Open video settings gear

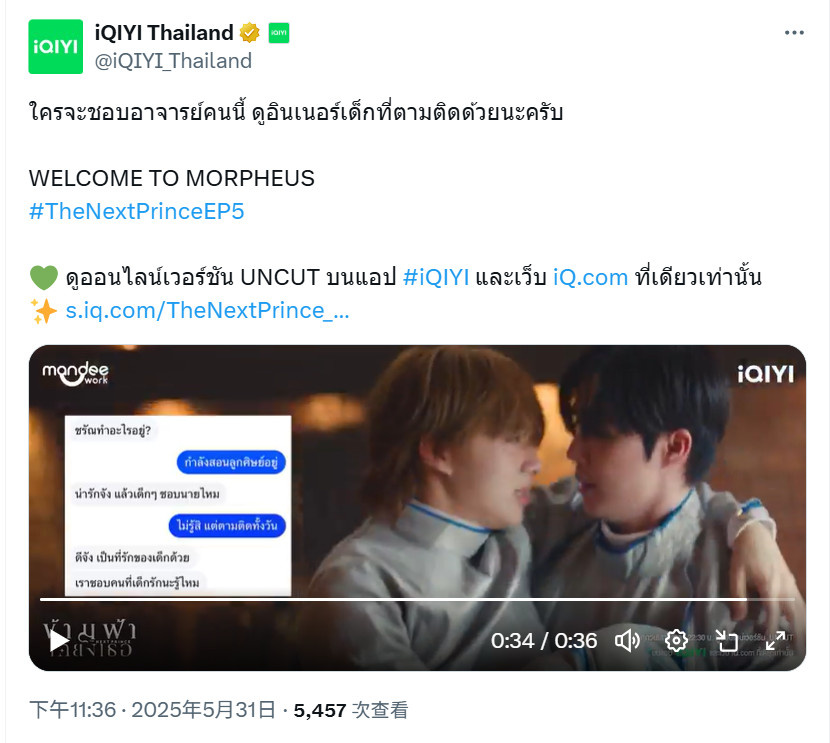(x=676, y=641)
